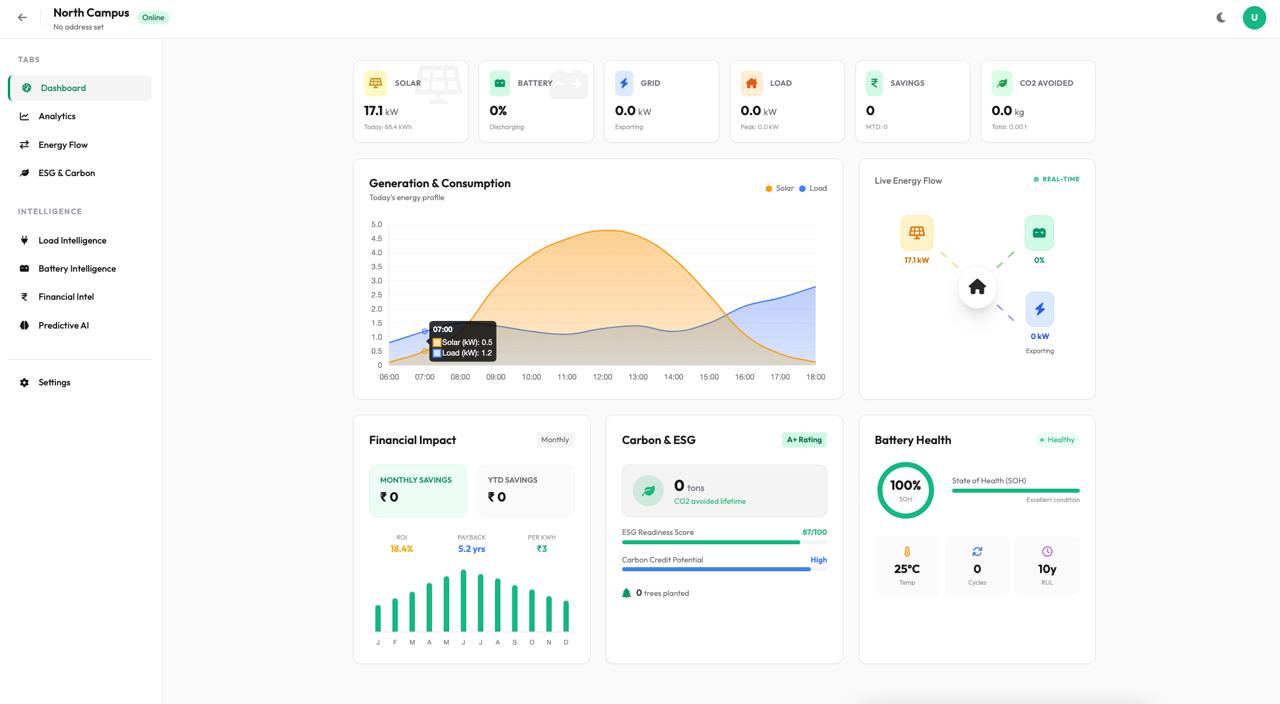Go to ESG & Carbon section
The height and width of the screenshot is (704, 1280).
[x=66, y=173]
